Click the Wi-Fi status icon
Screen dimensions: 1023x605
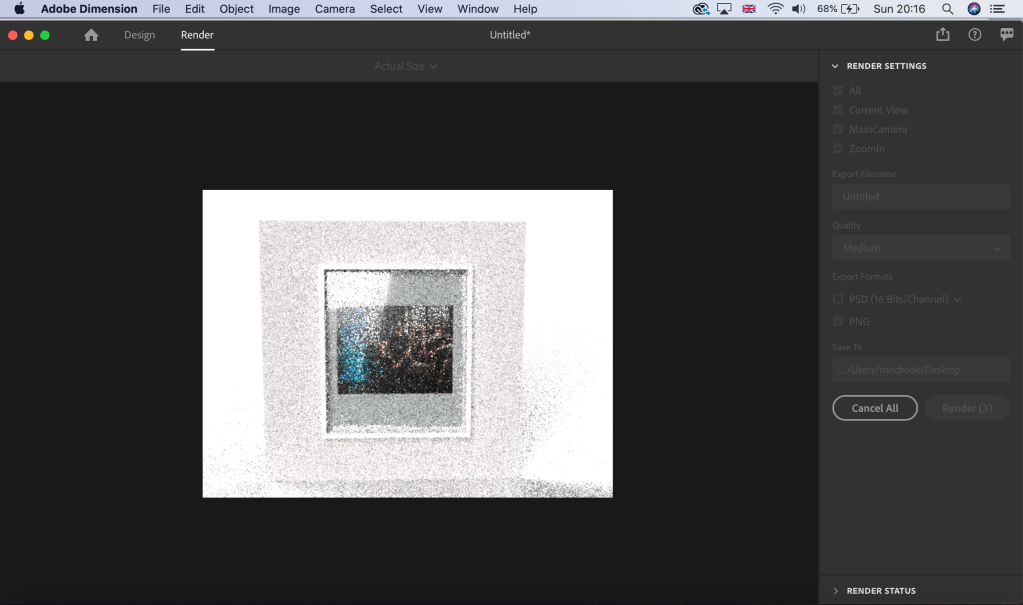(x=775, y=9)
